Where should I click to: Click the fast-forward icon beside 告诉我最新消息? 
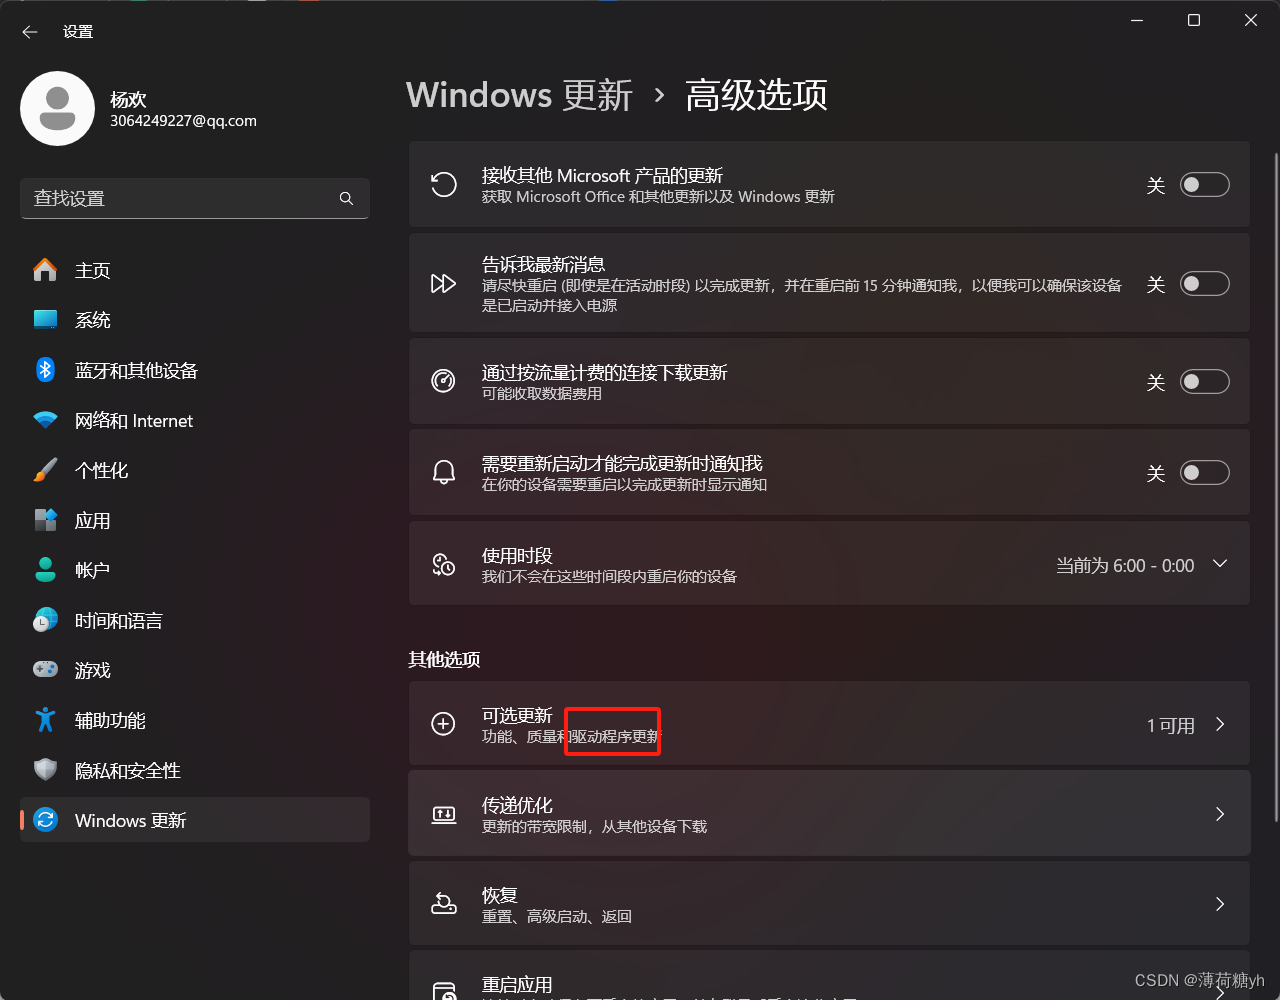443,283
